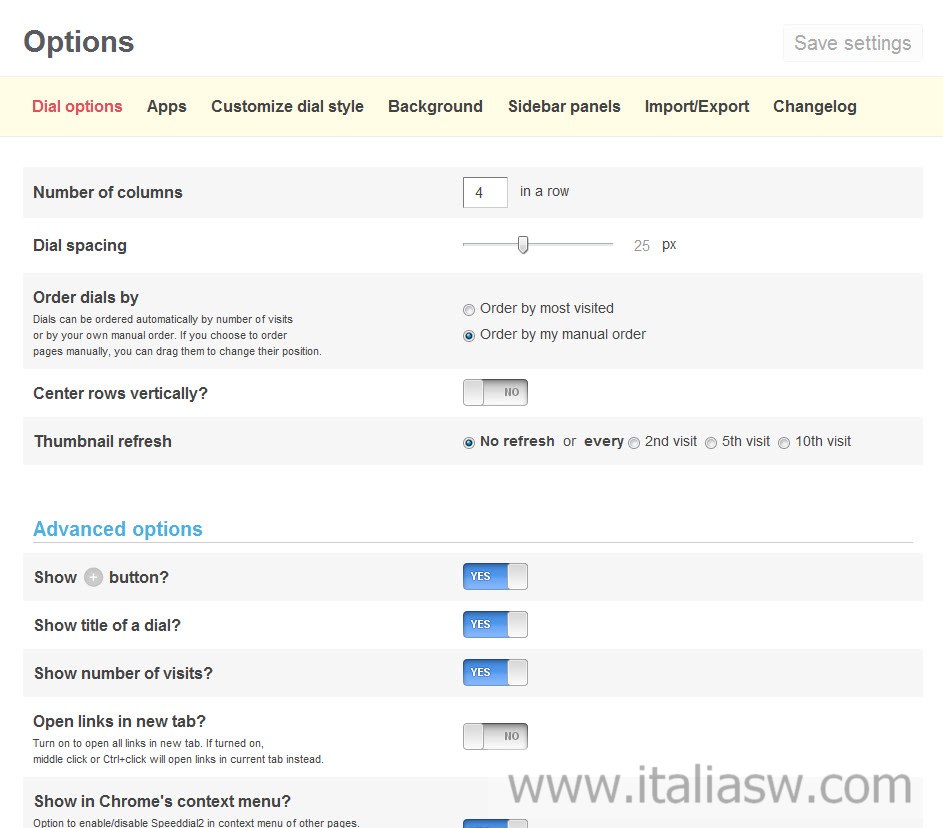
Task: Click the Number of columns label
Action: (108, 192)
